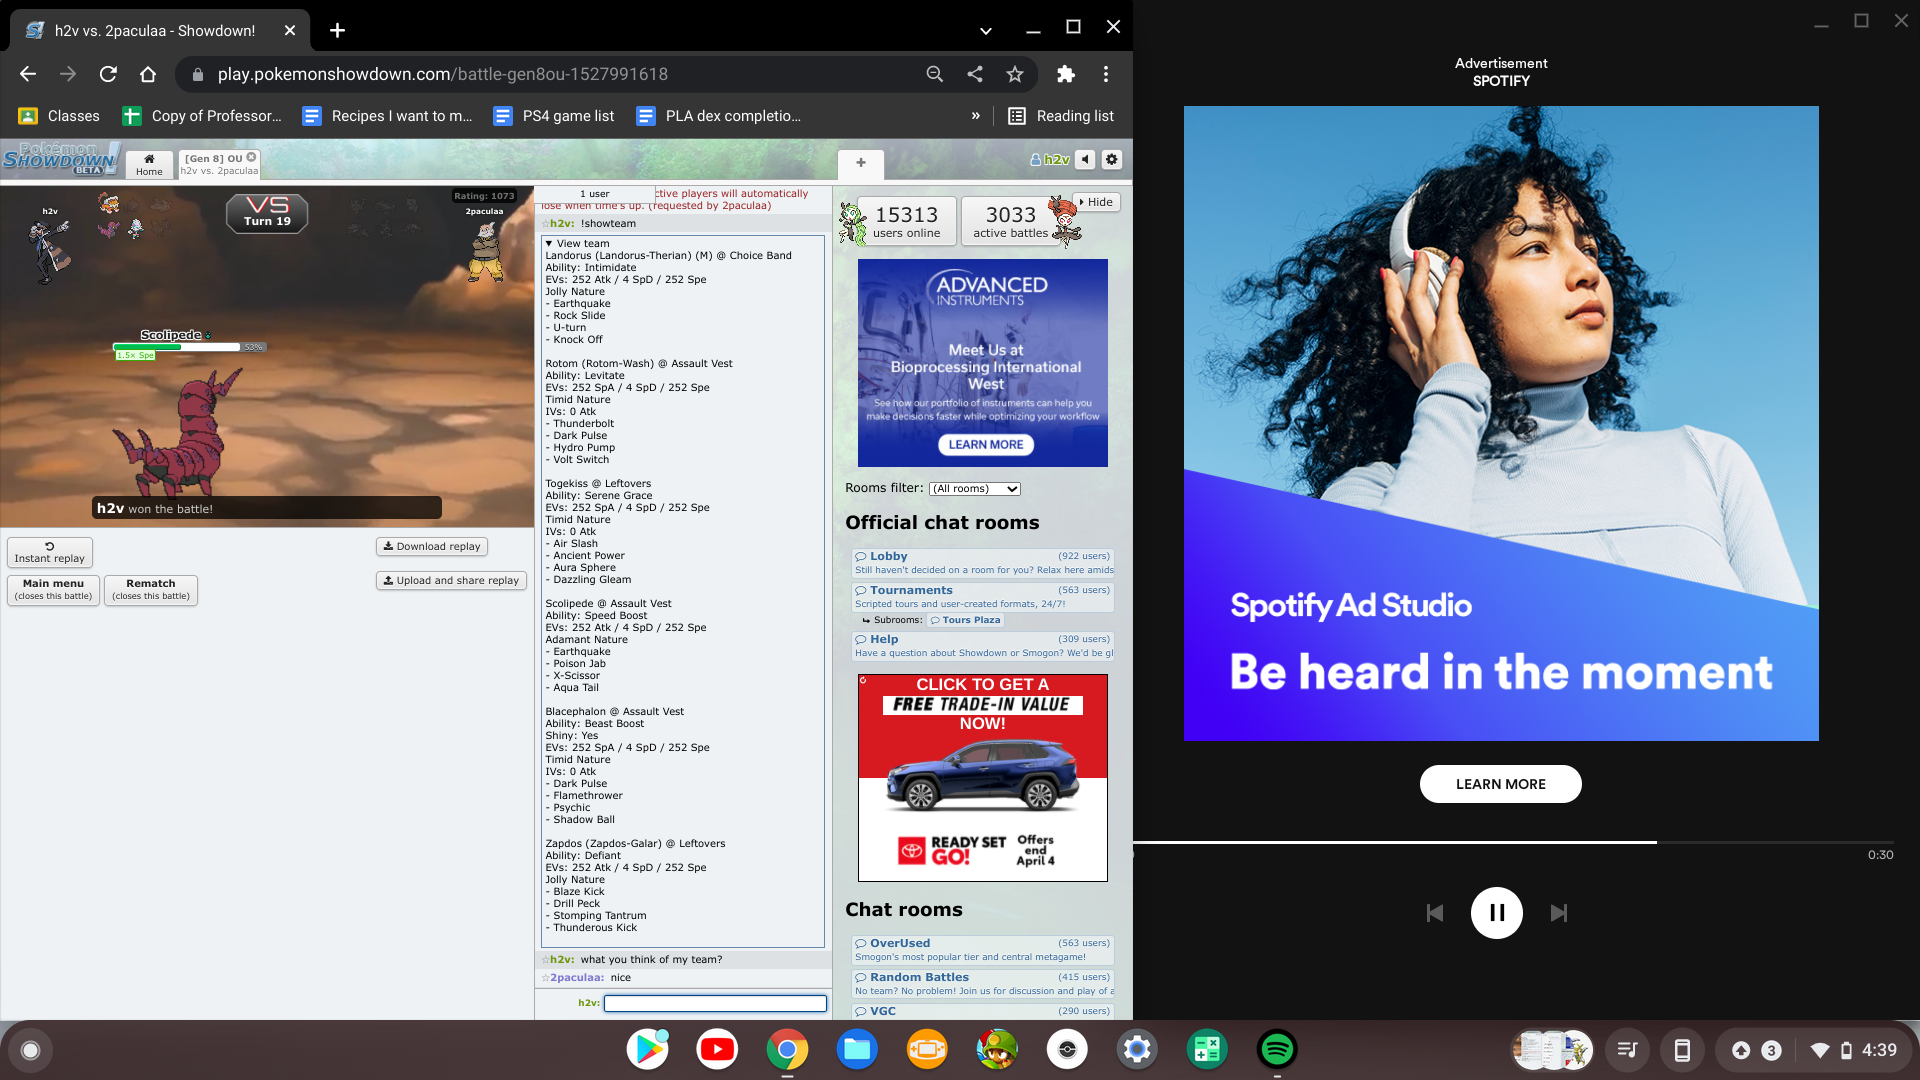The width and height of the screenshot is (1920, 1080).
Task: Click the Instant replay button
Action: pos(50,552)
